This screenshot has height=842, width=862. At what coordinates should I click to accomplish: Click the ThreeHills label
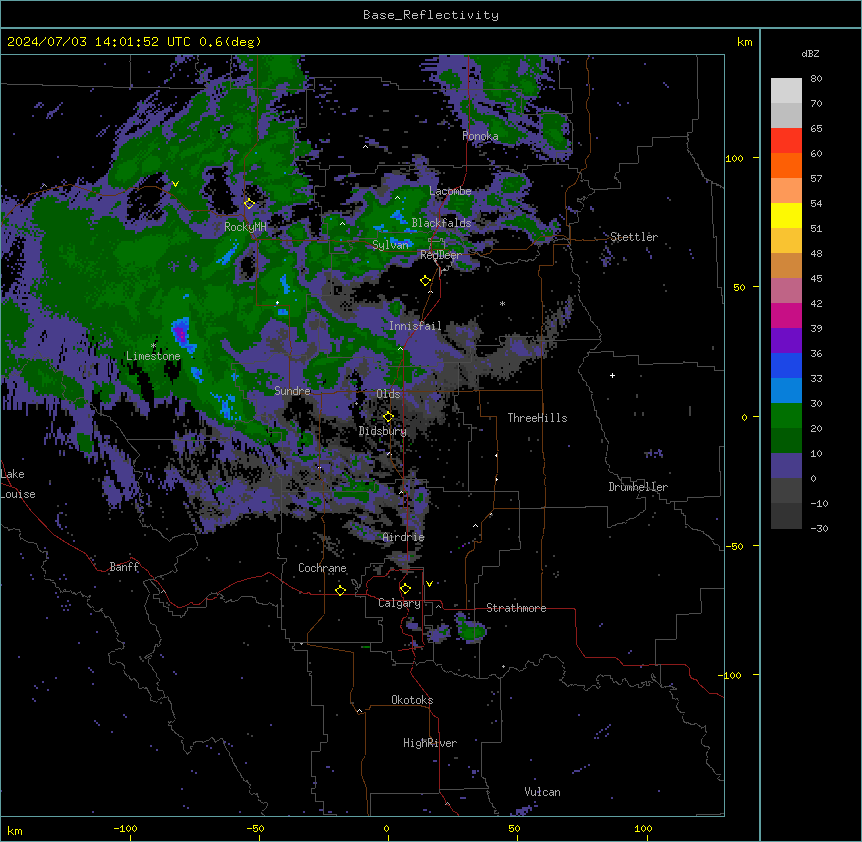click(x=537, y=418)
